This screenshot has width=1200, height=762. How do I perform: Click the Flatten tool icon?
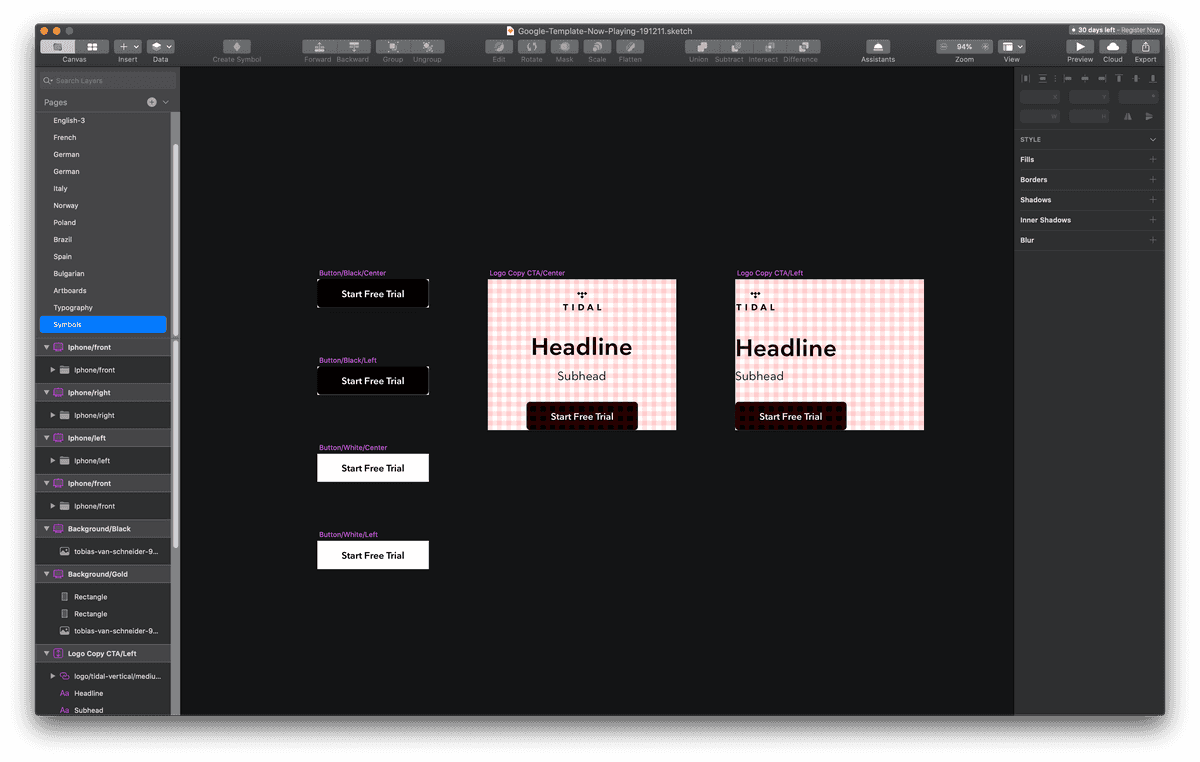click(x=630, y=47)
